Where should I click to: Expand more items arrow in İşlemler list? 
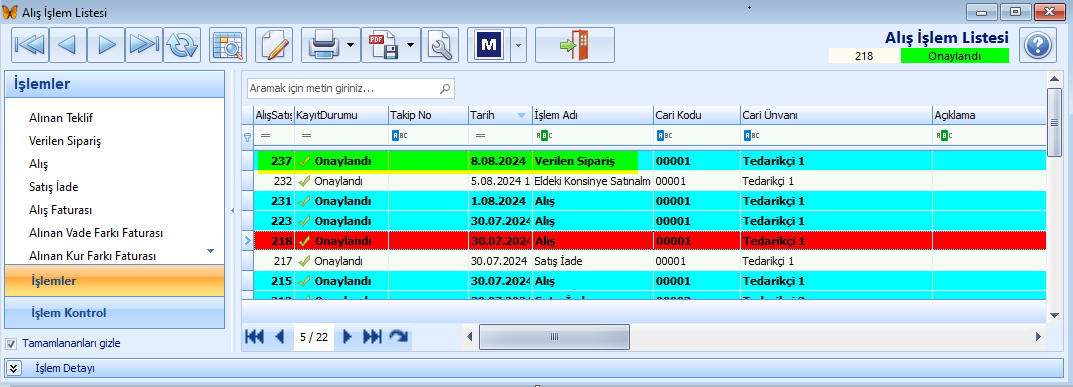(211, 252)
